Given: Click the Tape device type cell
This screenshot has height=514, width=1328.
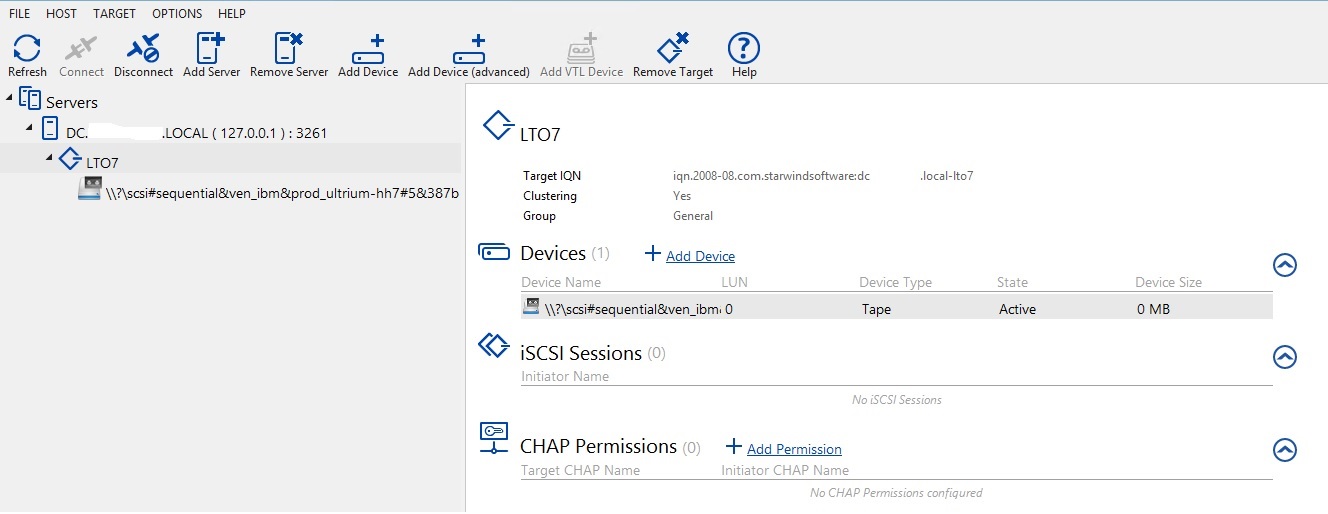Looking at the screenshot, I should point(876,309).
